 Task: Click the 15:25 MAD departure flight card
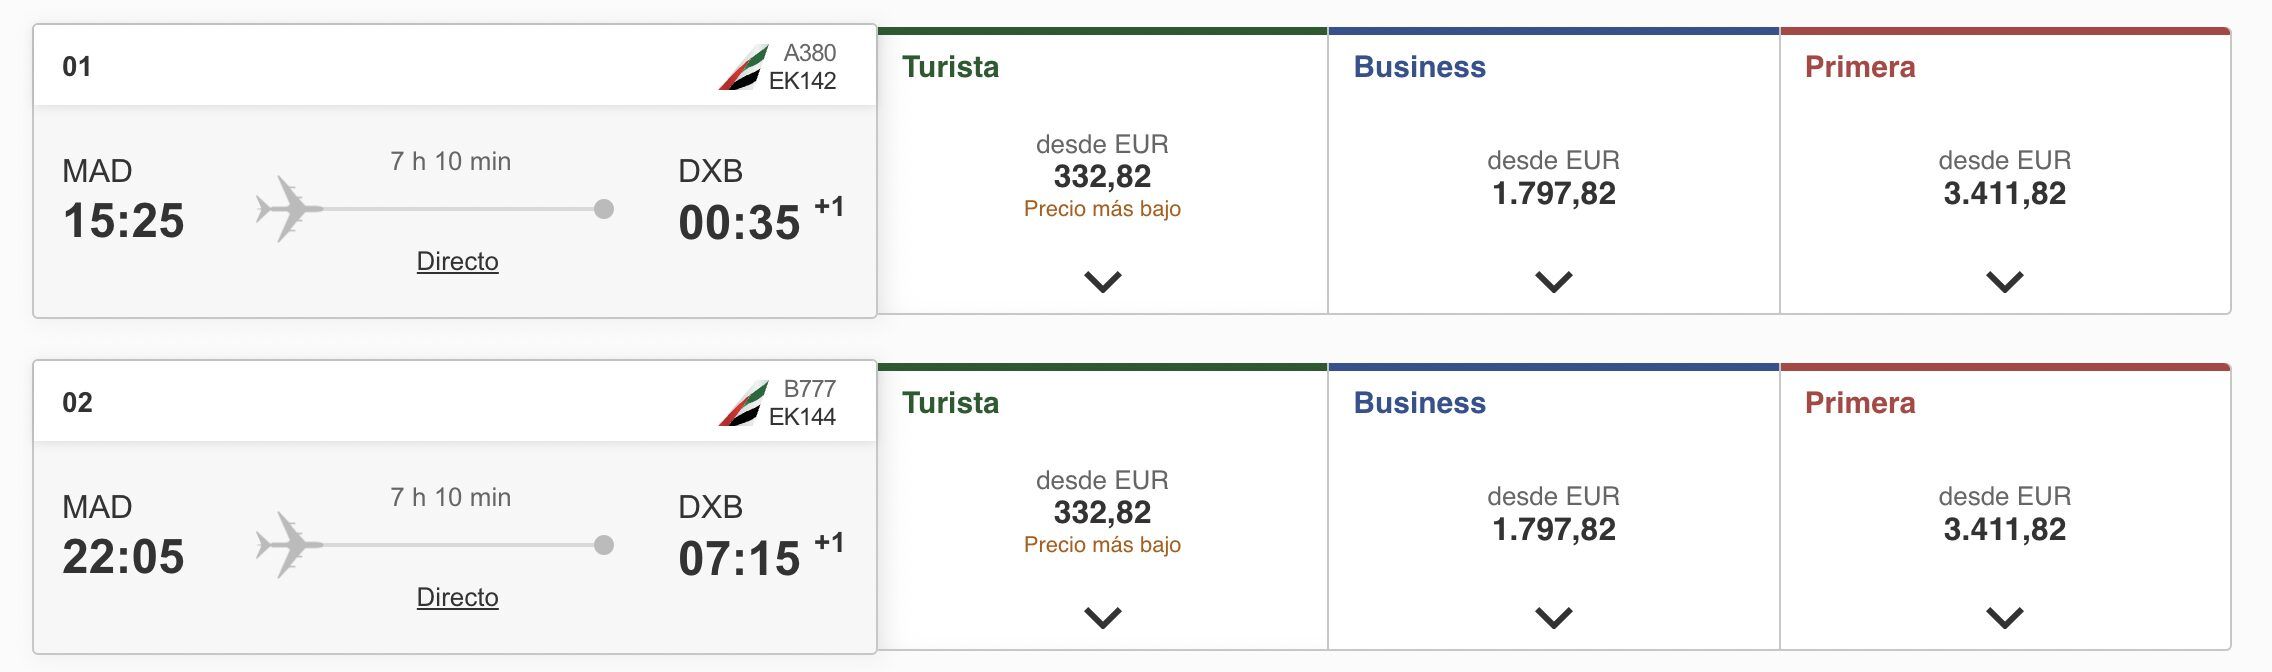click(x=455, y=171)
